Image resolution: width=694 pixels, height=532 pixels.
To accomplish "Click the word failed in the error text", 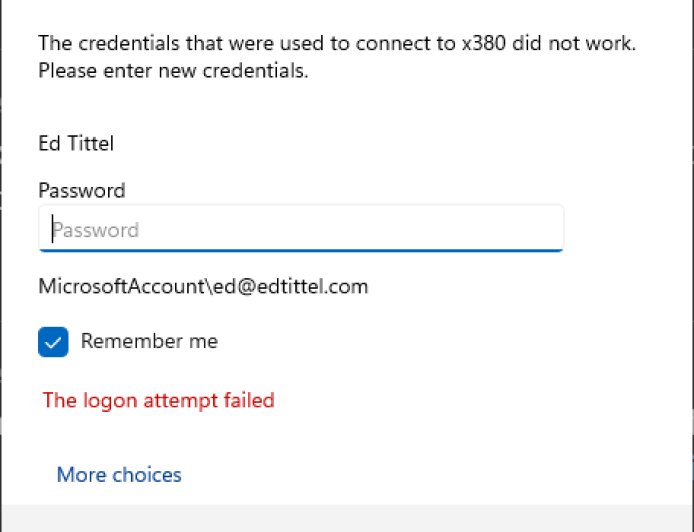I will click(248, 401).
